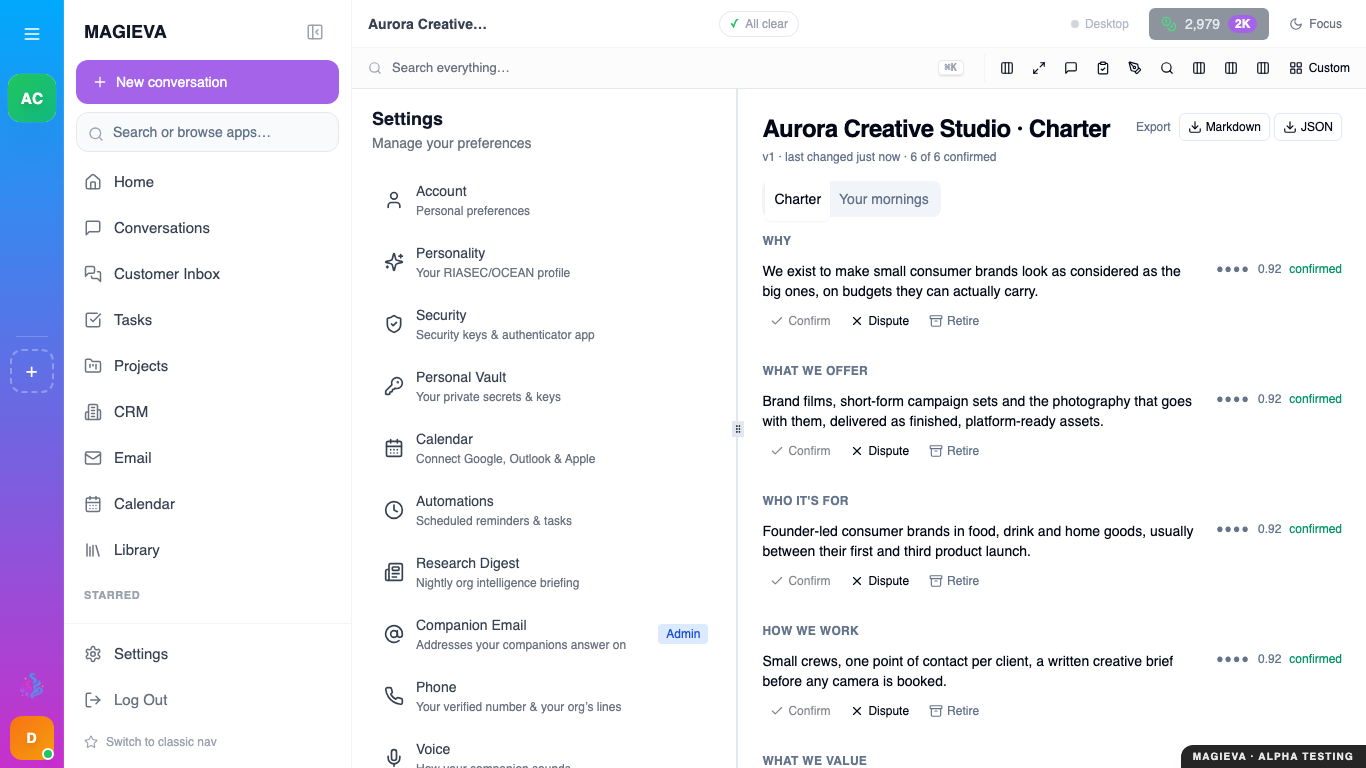Open Account personal preferences
The height and width of the screenshot is (768, 1366).
(544, 200)
